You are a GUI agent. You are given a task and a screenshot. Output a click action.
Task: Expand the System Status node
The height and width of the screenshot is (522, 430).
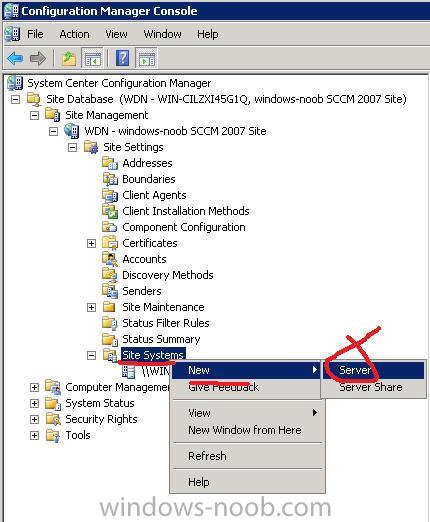click(34, 403)
